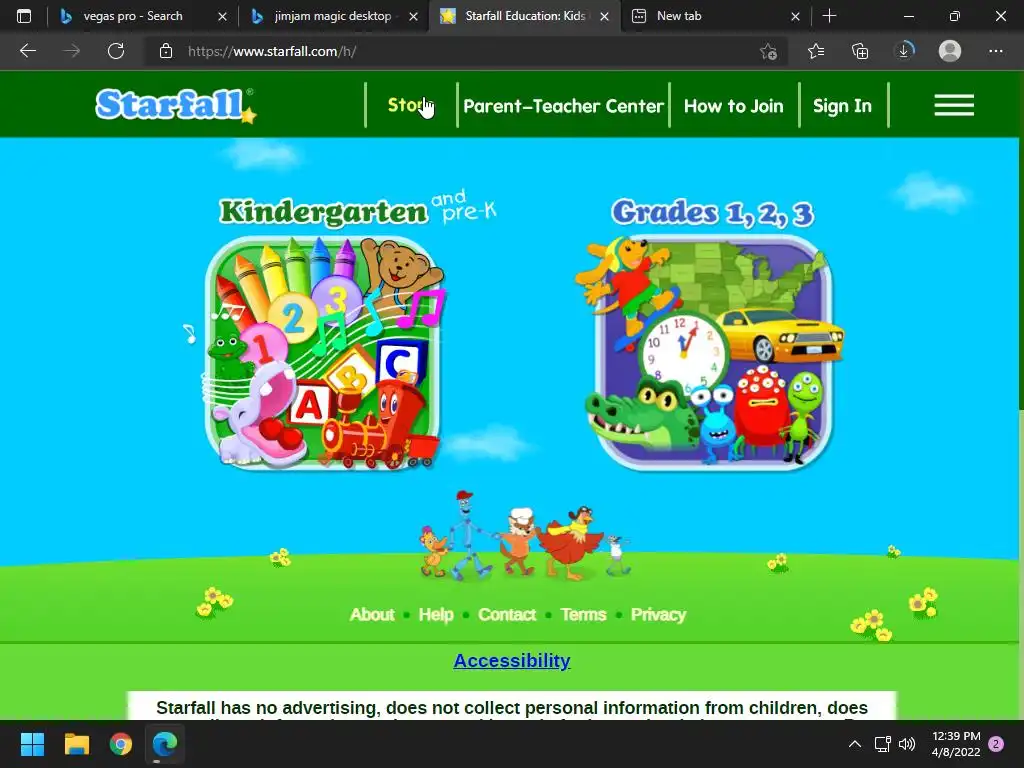
Task: Open the How to Join page
Action: coord(733,106)
